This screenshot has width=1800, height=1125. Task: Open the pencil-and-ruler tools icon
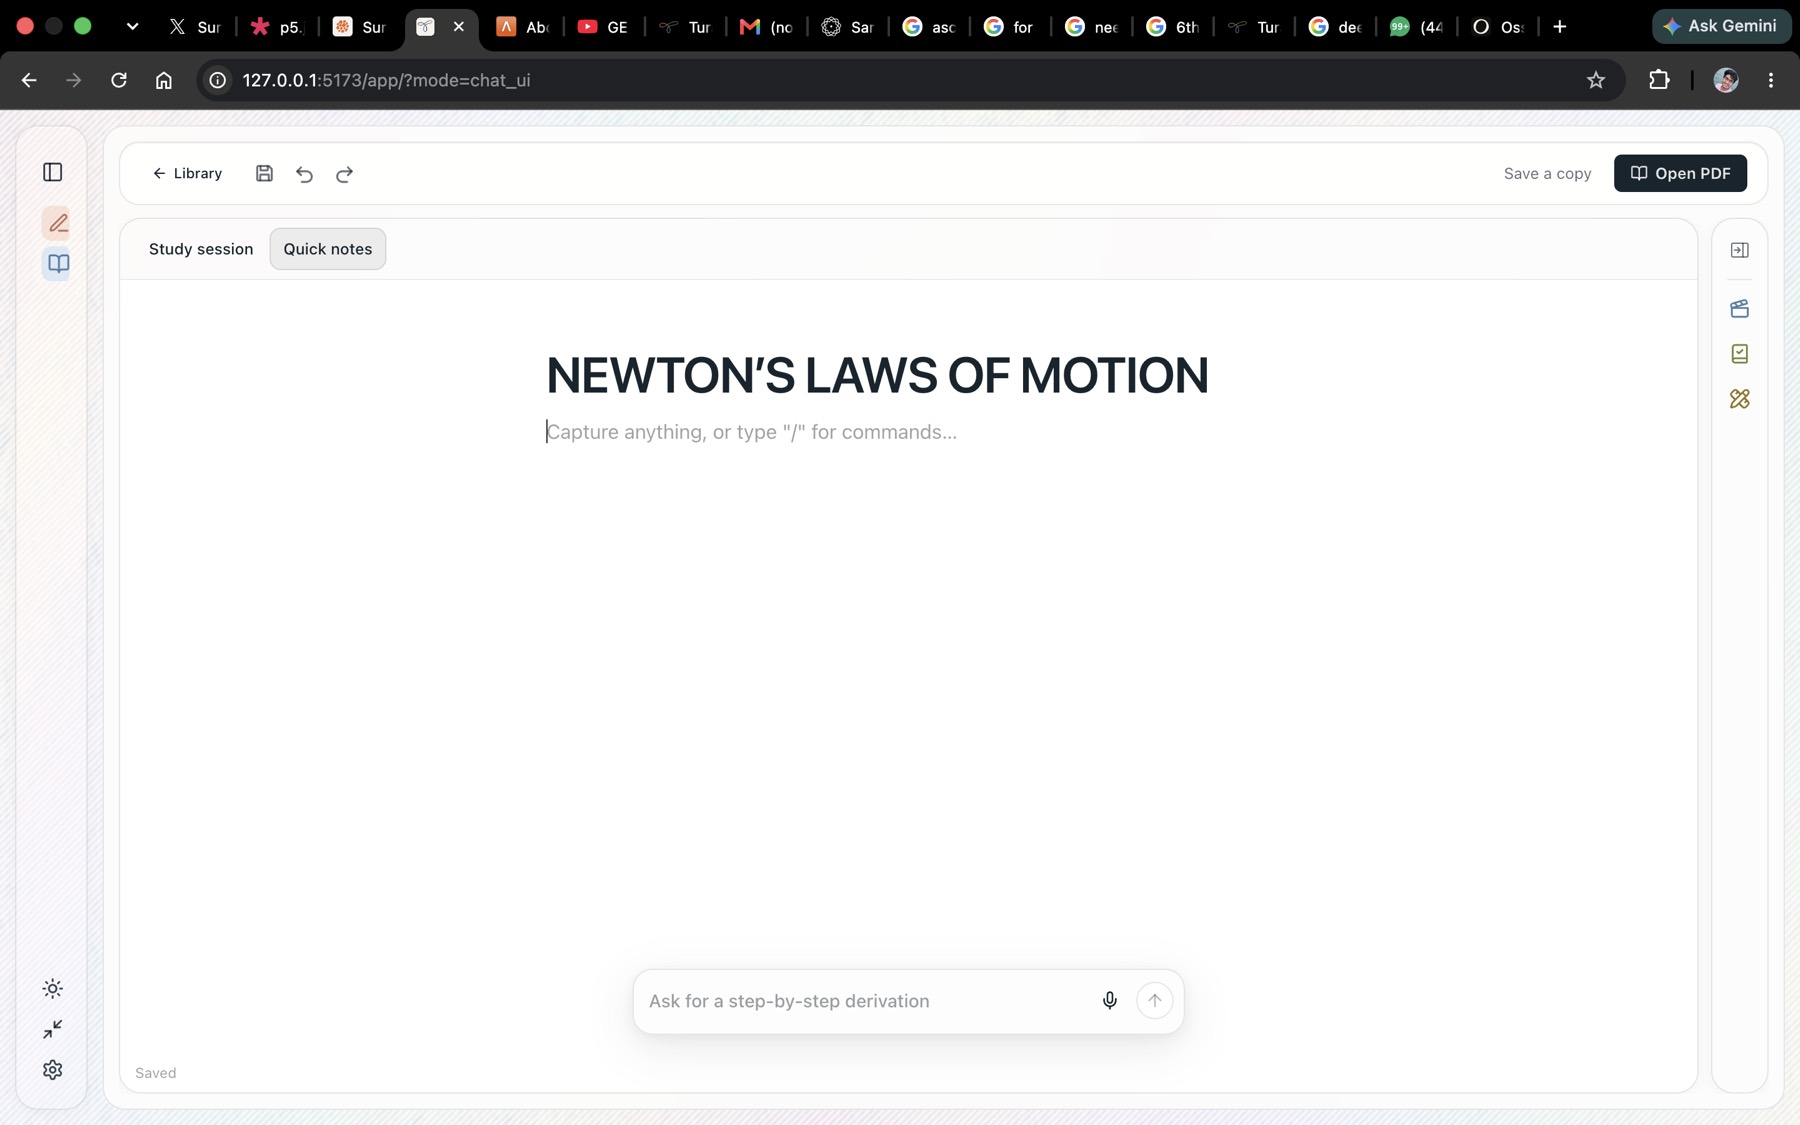point(1740,399)
